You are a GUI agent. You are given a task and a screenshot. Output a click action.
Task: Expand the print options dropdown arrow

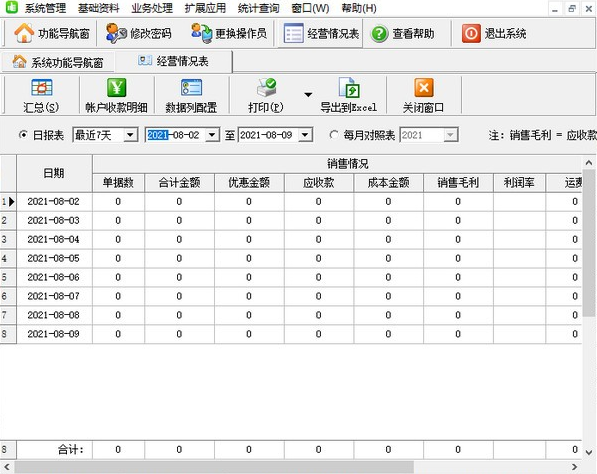[308, 94]
